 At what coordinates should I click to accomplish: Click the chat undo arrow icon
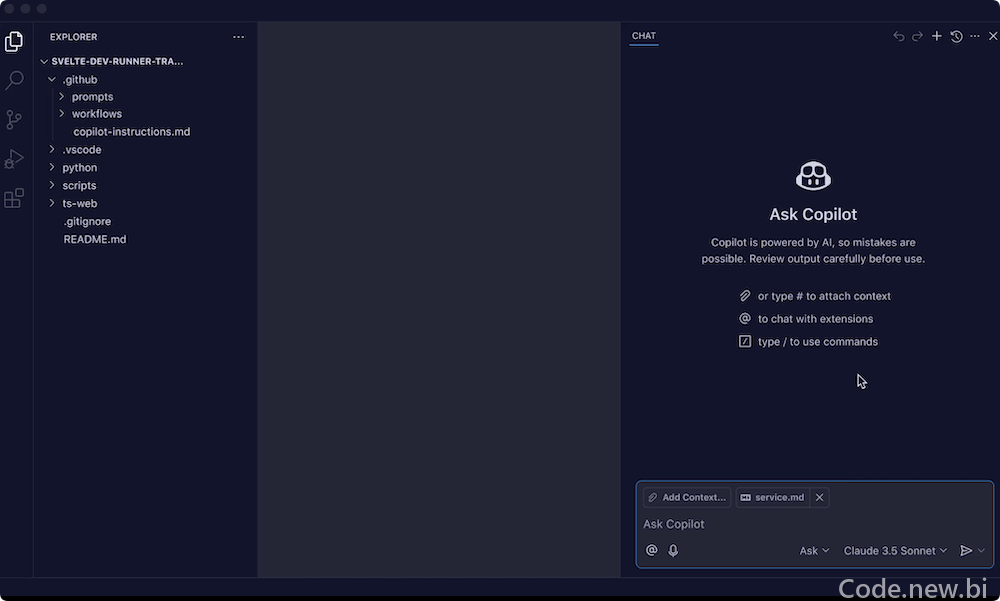(x=899, y=36)
